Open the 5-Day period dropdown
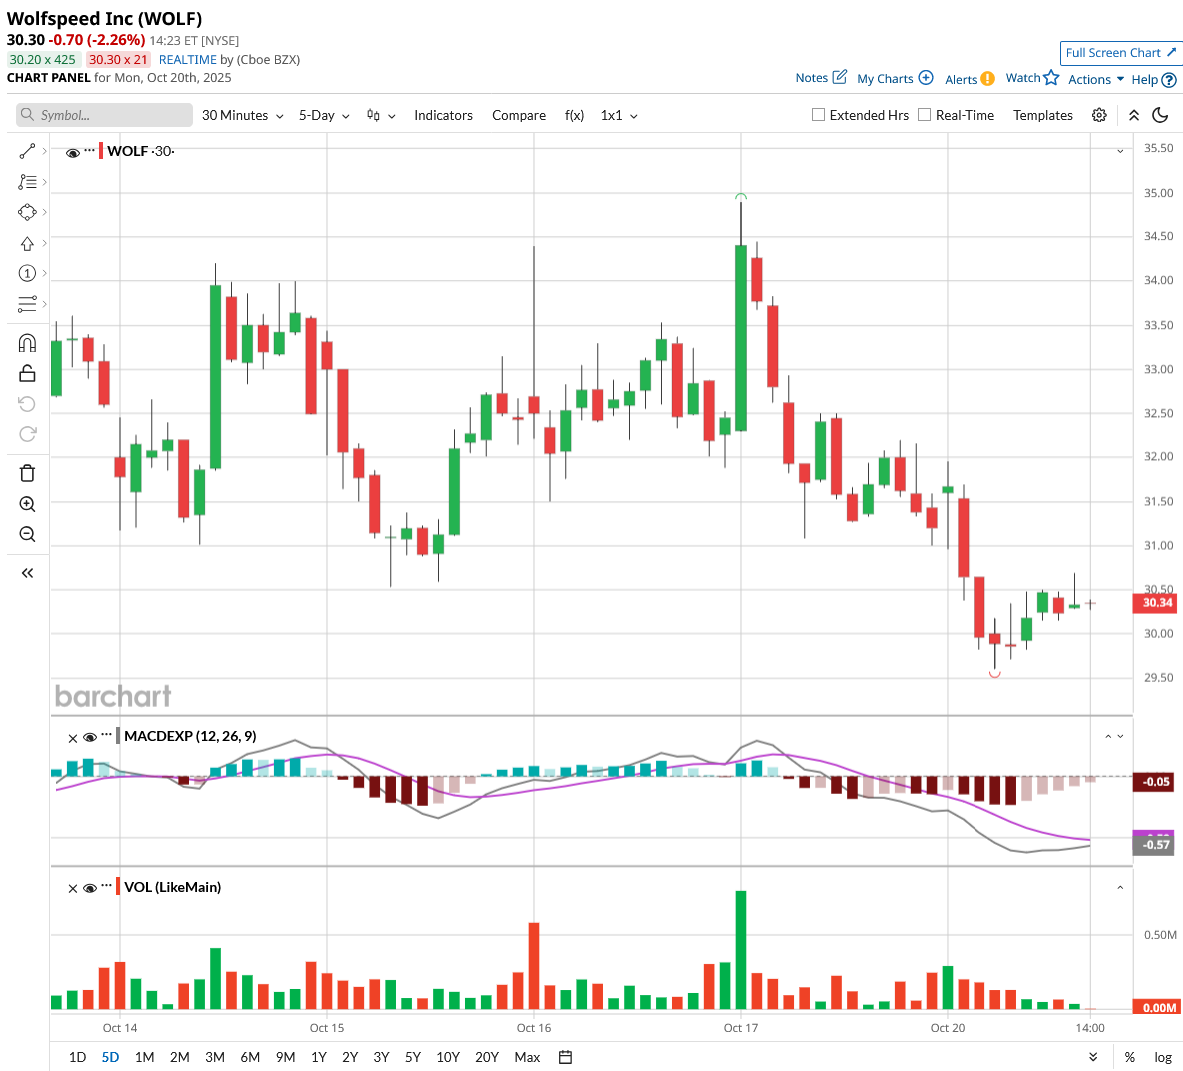Screen dimensions: 1183x1071 click(324, 115)
